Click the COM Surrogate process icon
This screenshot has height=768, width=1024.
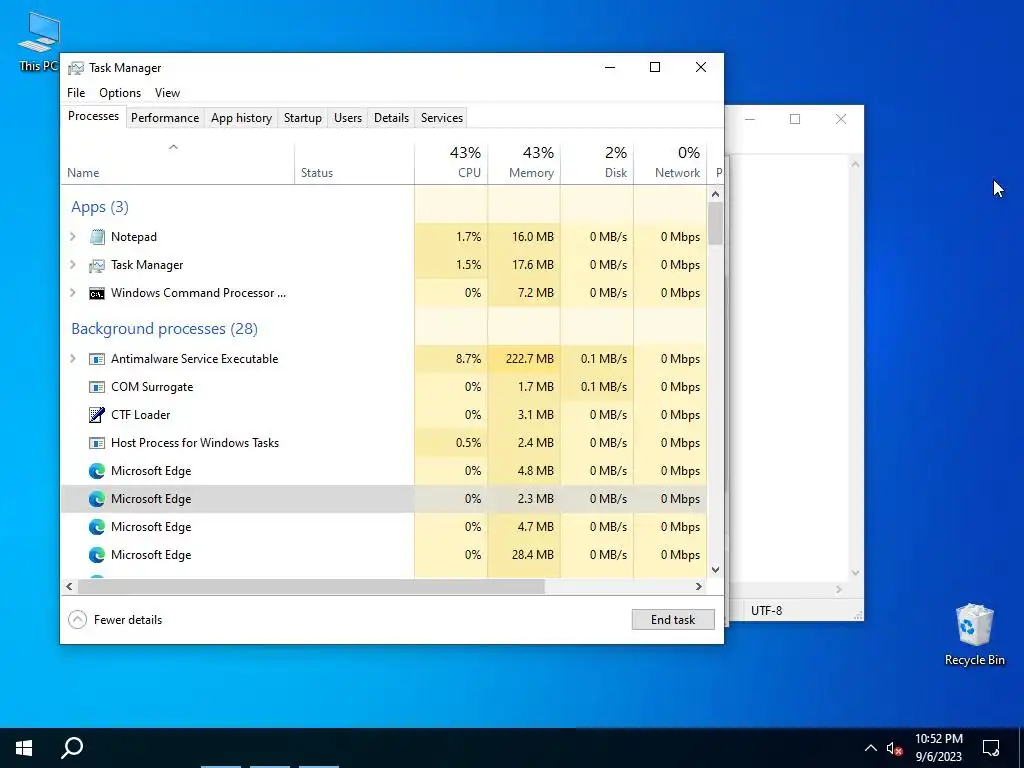point(97,387)
